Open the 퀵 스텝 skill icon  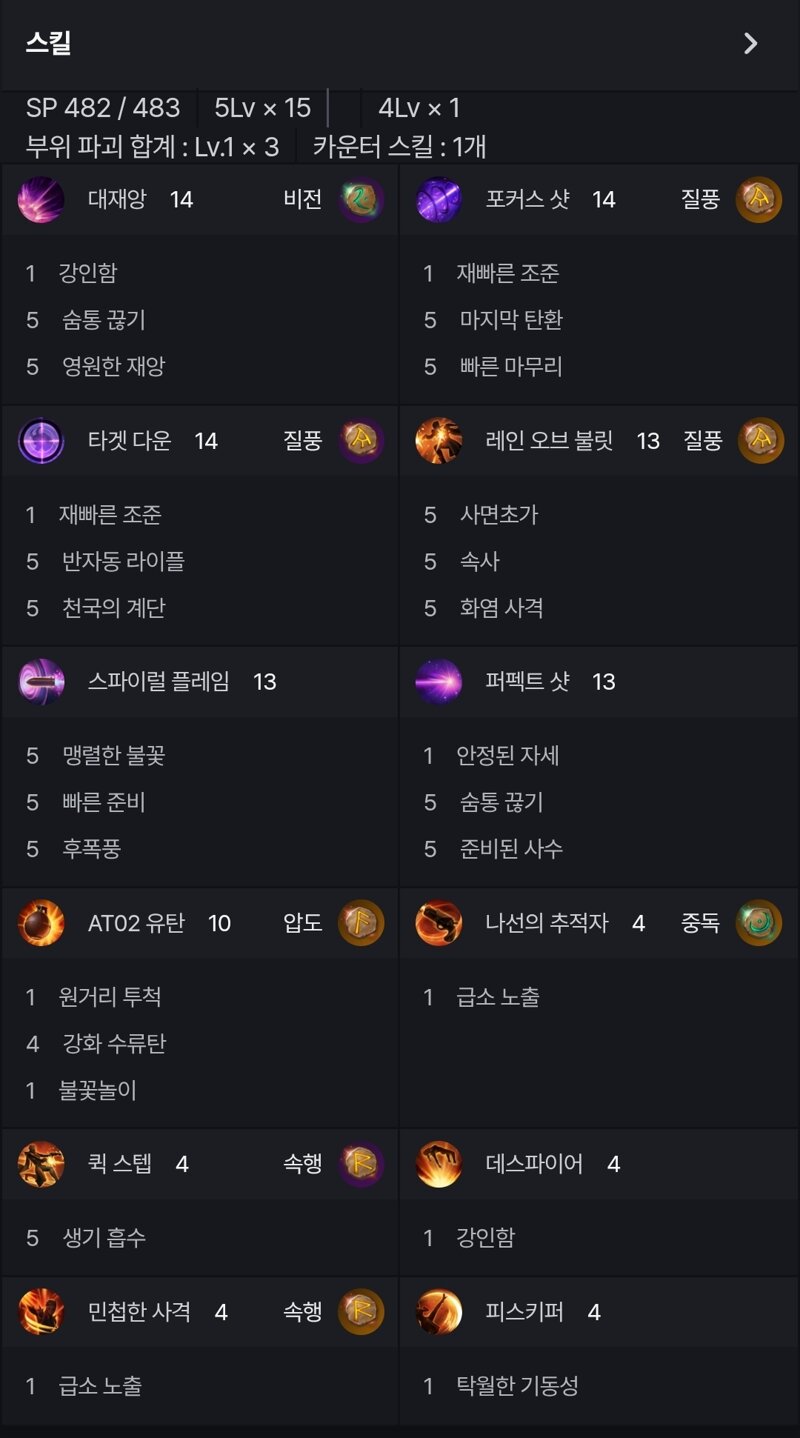41,1164
